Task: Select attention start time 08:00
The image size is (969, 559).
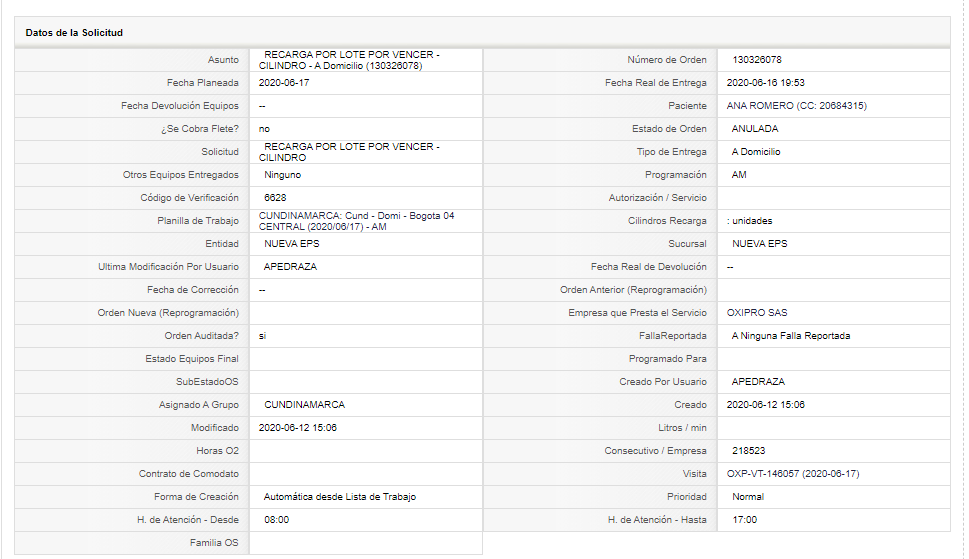Action: [277, 520]
